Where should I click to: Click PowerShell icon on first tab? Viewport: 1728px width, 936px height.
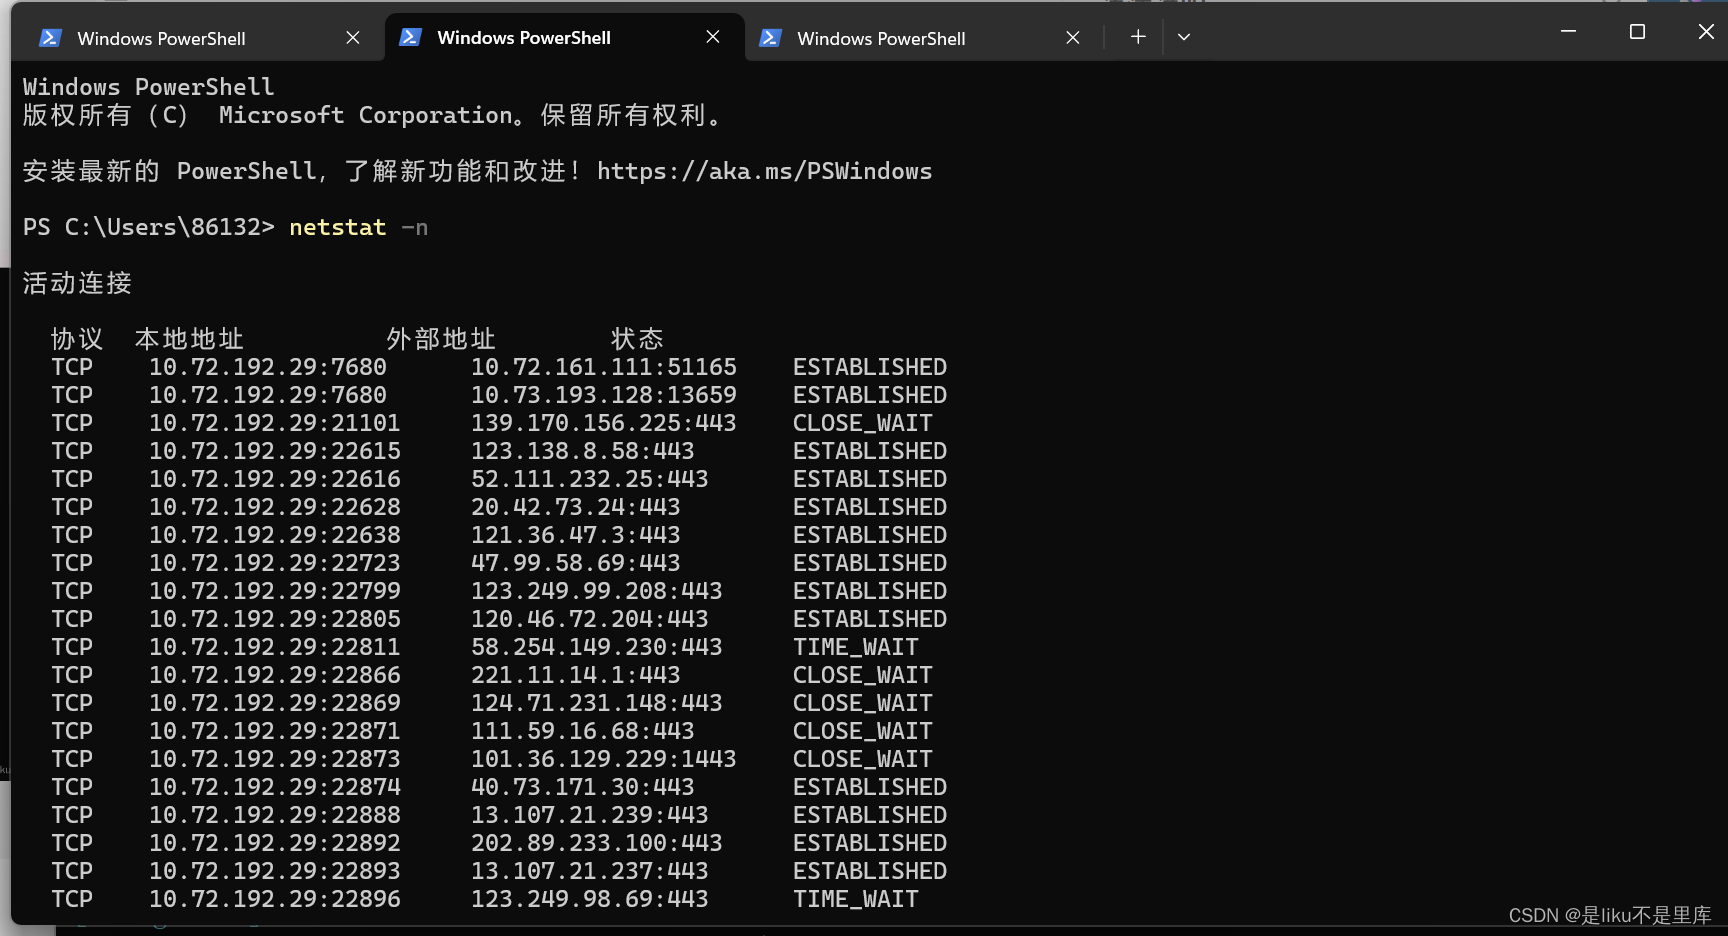tap(50, 38)
